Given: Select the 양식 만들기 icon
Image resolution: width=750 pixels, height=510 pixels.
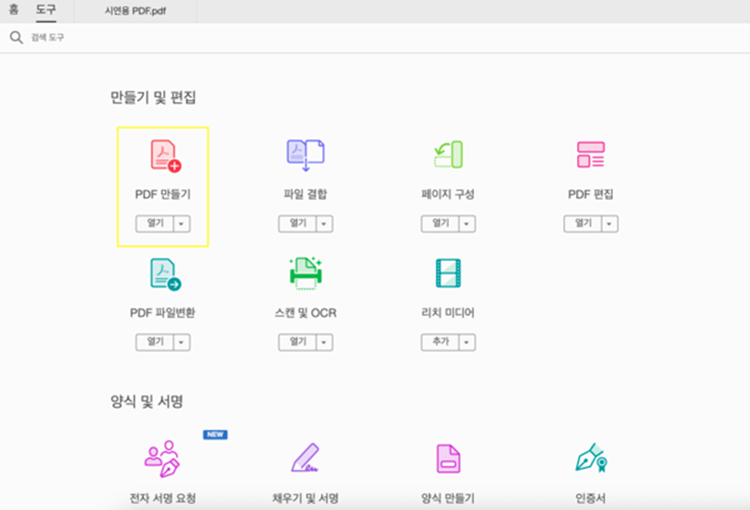Looking at the screenshot, I should click(448, 459).
